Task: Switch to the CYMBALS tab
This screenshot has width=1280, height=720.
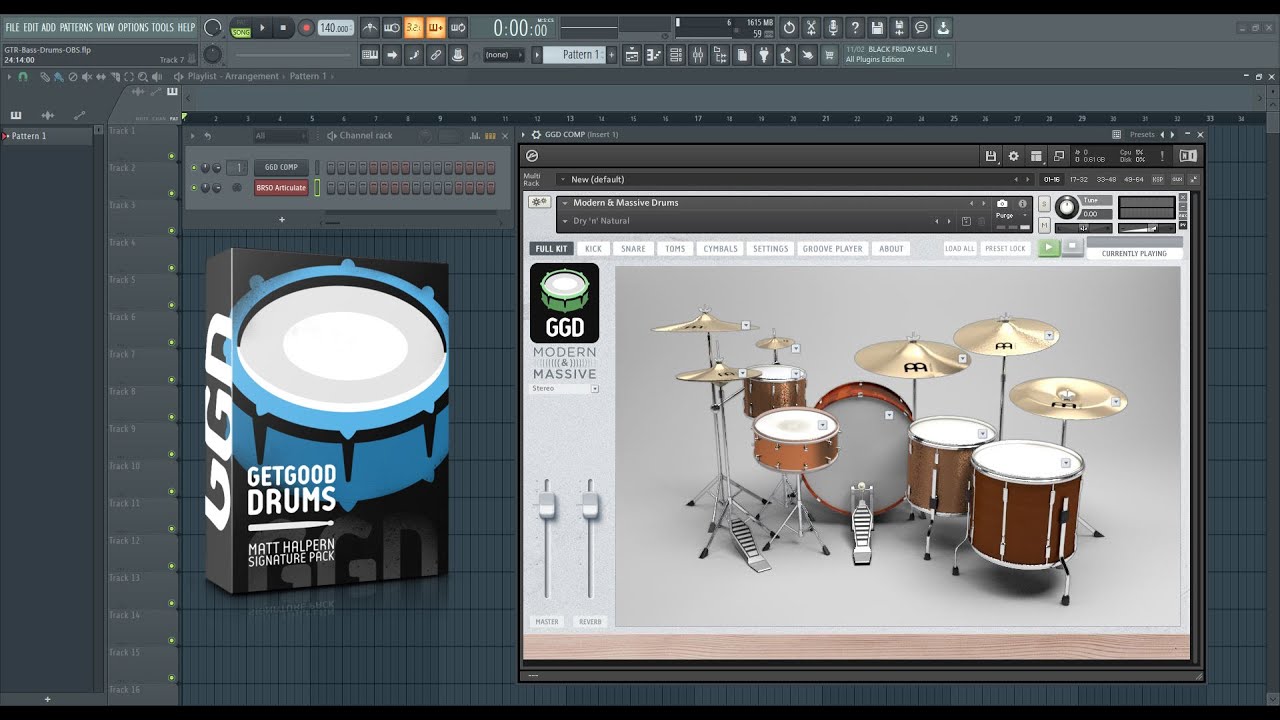Action: (x=720, y=249)
